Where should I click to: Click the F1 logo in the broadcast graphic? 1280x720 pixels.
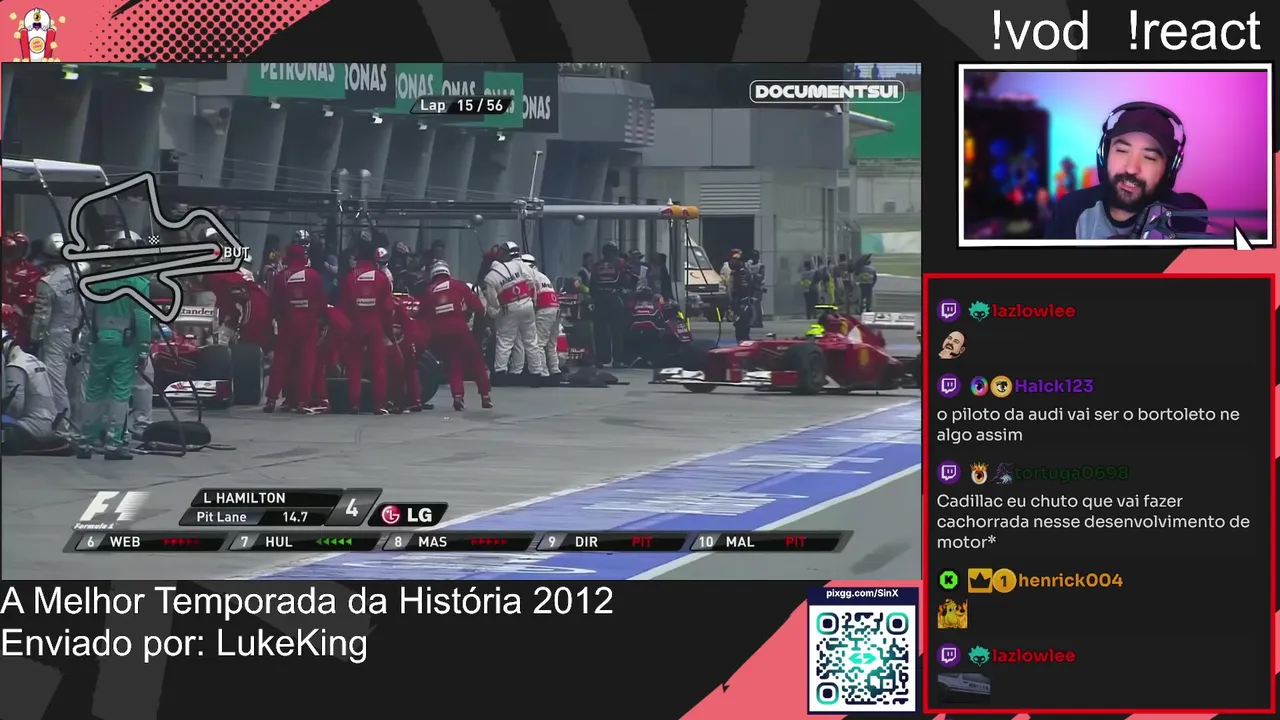(112, 509)
